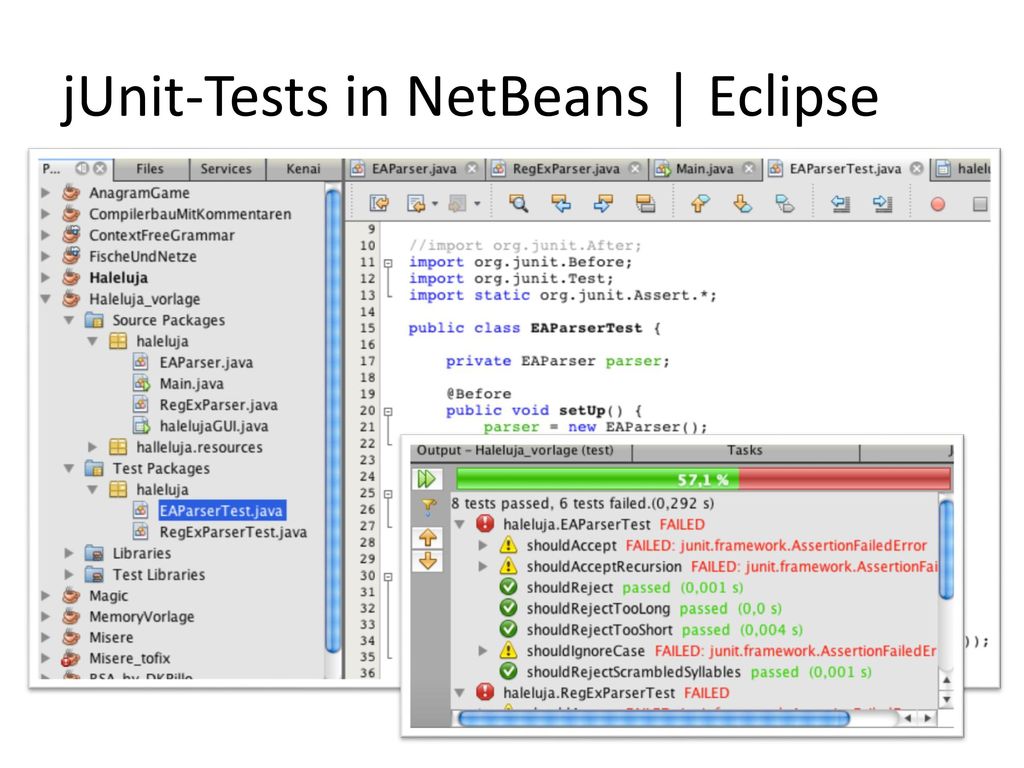This screenshot has width=1024, height=768.
Task: Click the red error icon beside haleluja.EAParserTest
Action: point(485,524)
